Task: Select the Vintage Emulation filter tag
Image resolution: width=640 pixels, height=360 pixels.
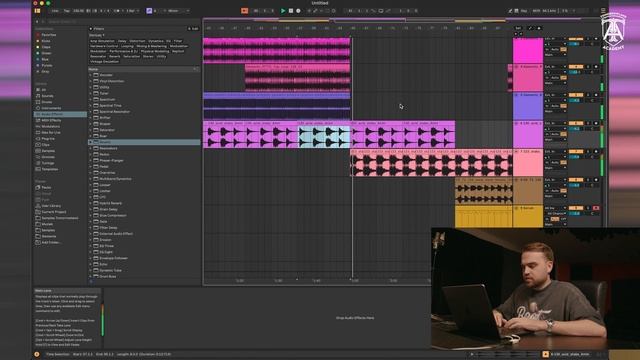Action: click(104, 62)
